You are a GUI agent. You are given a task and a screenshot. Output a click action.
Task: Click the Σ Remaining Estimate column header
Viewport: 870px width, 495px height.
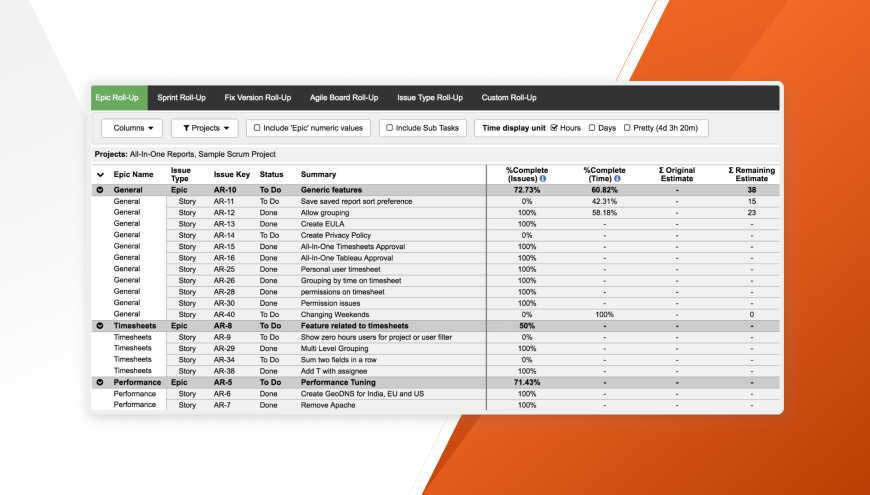point(751,174)
